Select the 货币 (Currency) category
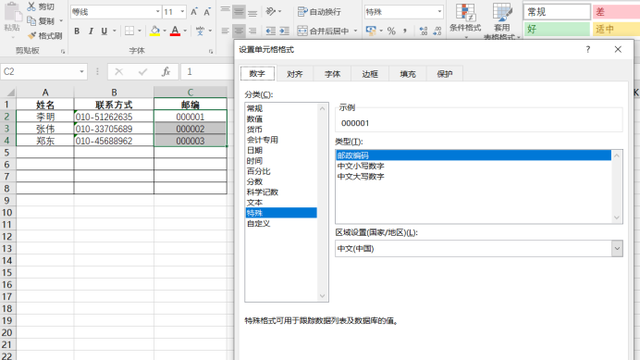Viewport: 640px width, 360px height. click(255, 129)
